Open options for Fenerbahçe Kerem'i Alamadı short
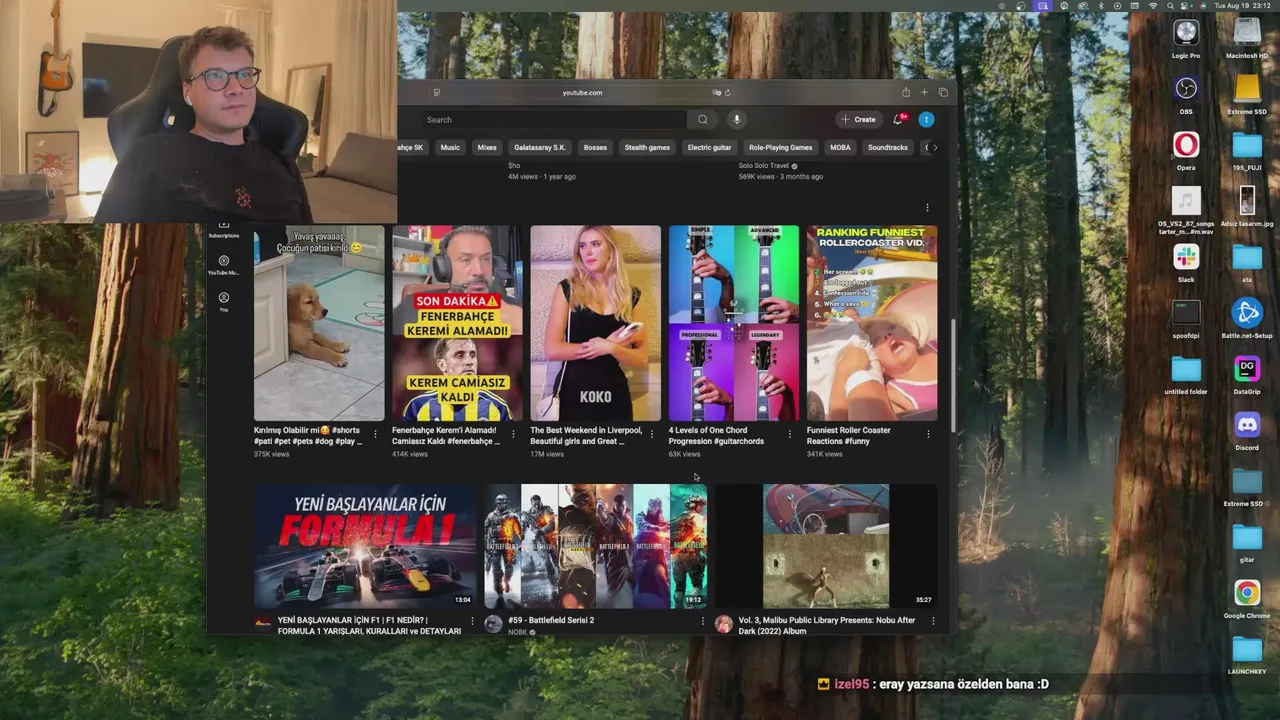Image resolution: width=1280 pixels, height=720 pixels. pyautogui.click(x=513, y=434)
